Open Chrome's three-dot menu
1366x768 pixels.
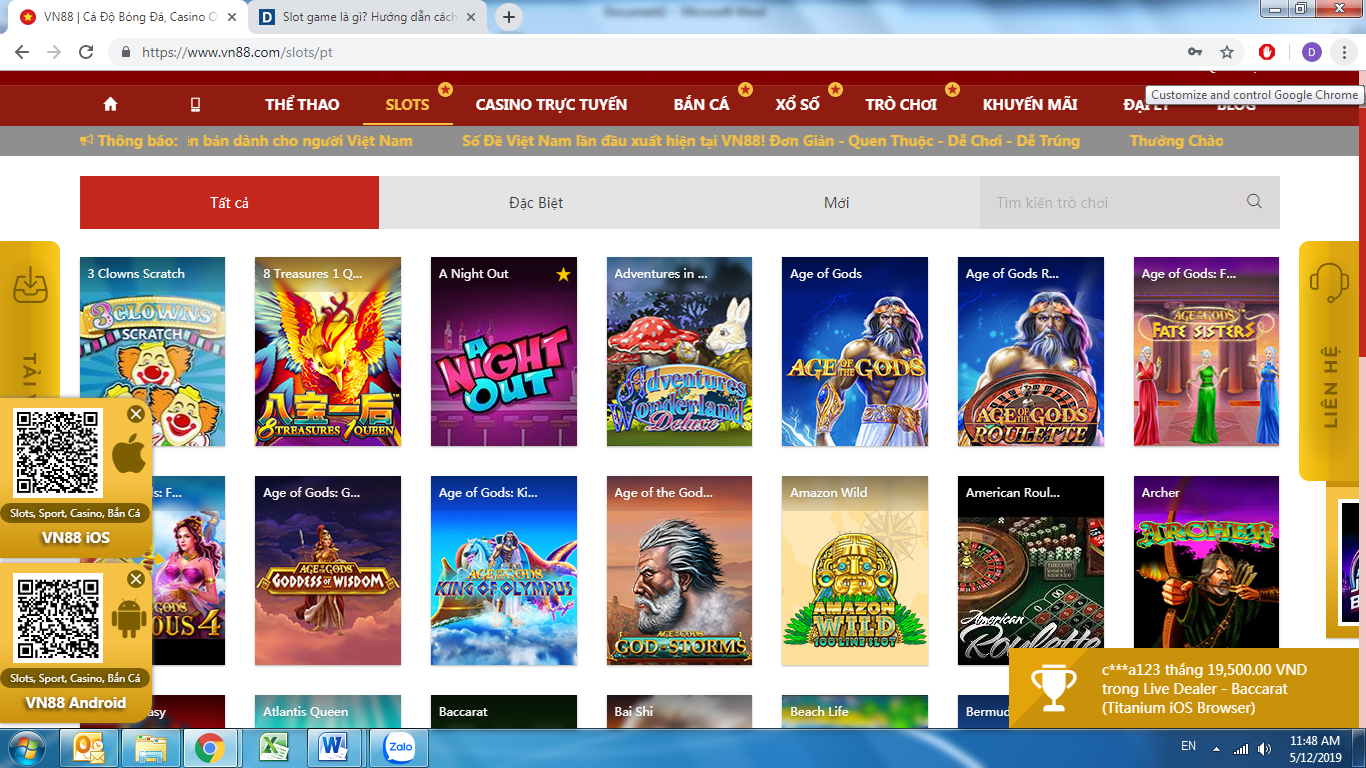1344,52
